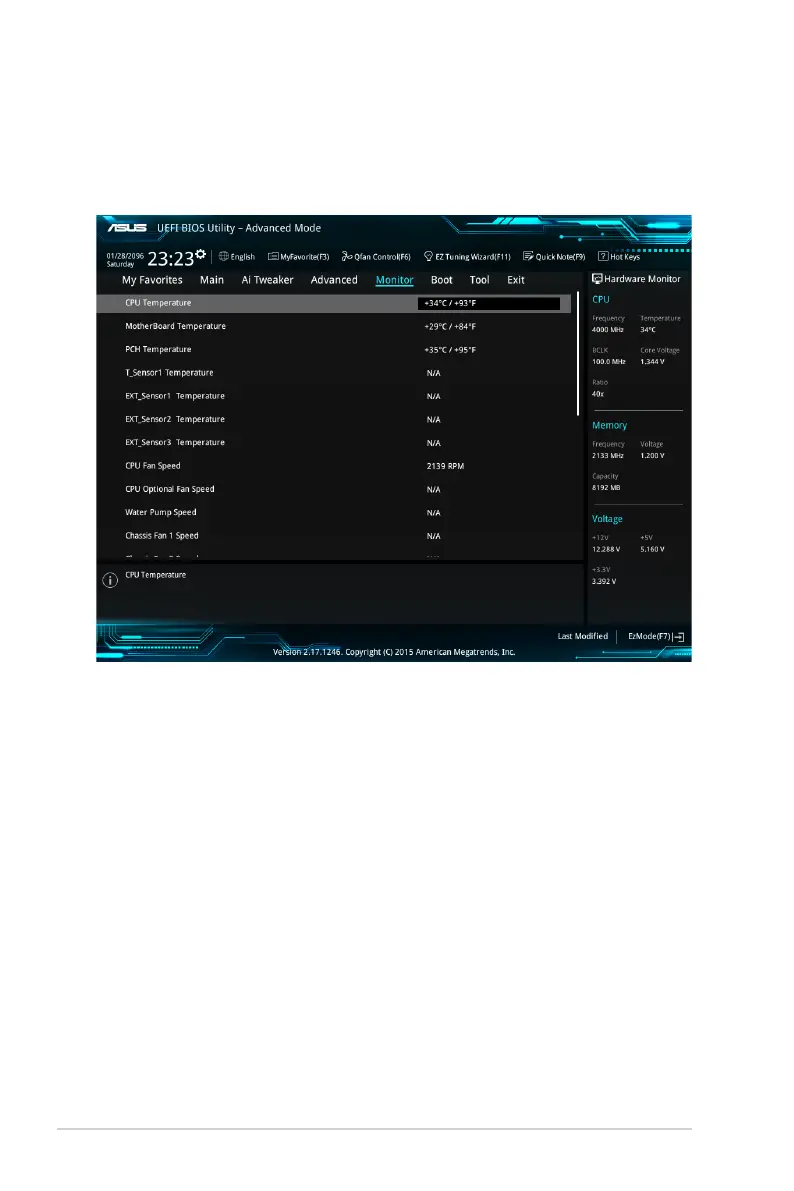Viewport: 794px width, 1191px height.
Task: Click the info icon in the help pane
Action: click(110, 580)
